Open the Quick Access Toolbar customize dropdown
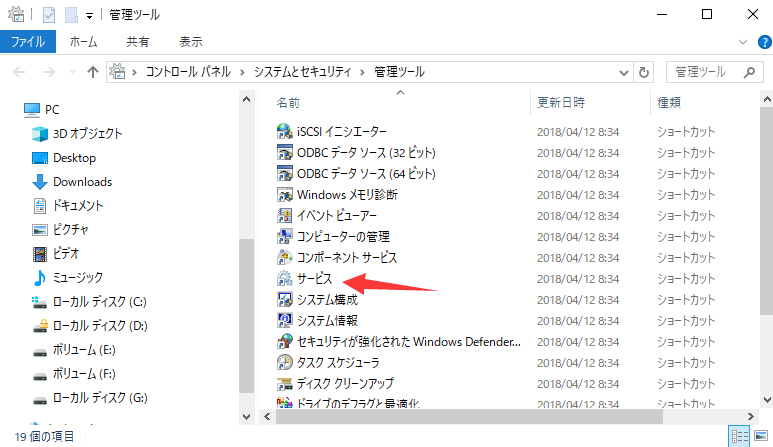773x447 pixels. pyautogui.click(x=89, y=16)
